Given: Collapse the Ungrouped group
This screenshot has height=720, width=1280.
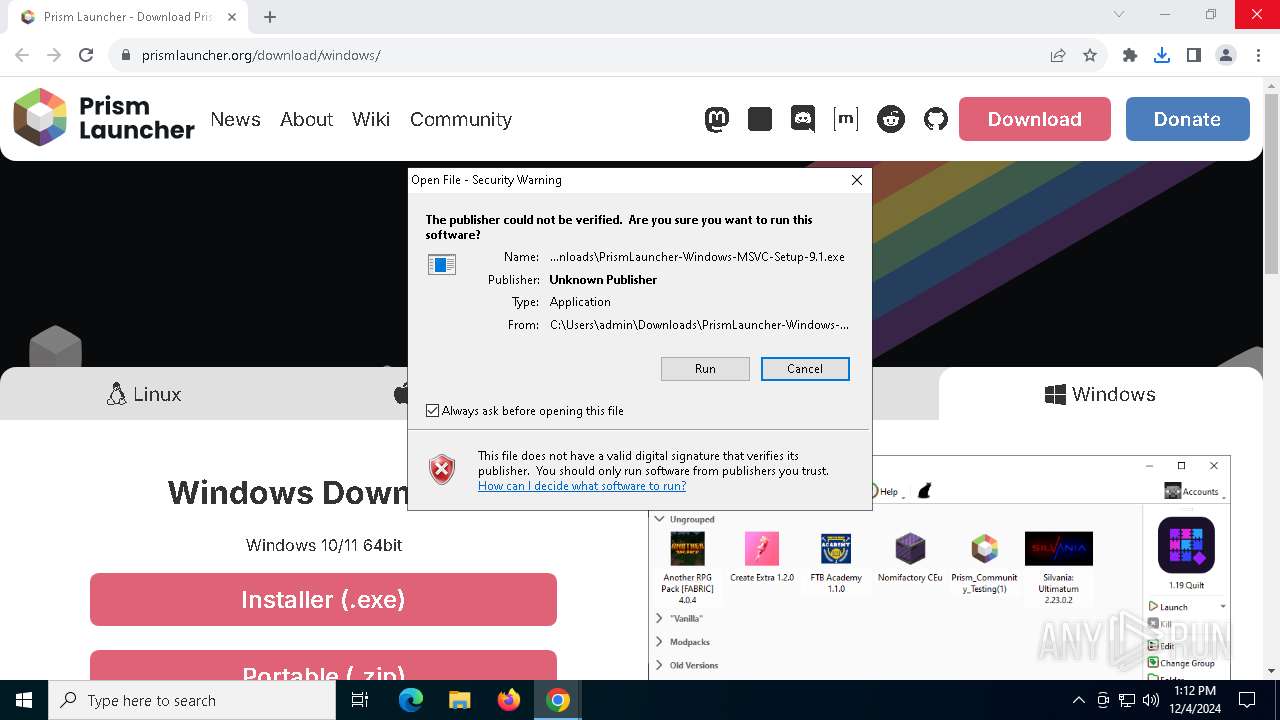Looking at the screenshot, I should click(x=659, y=519).
